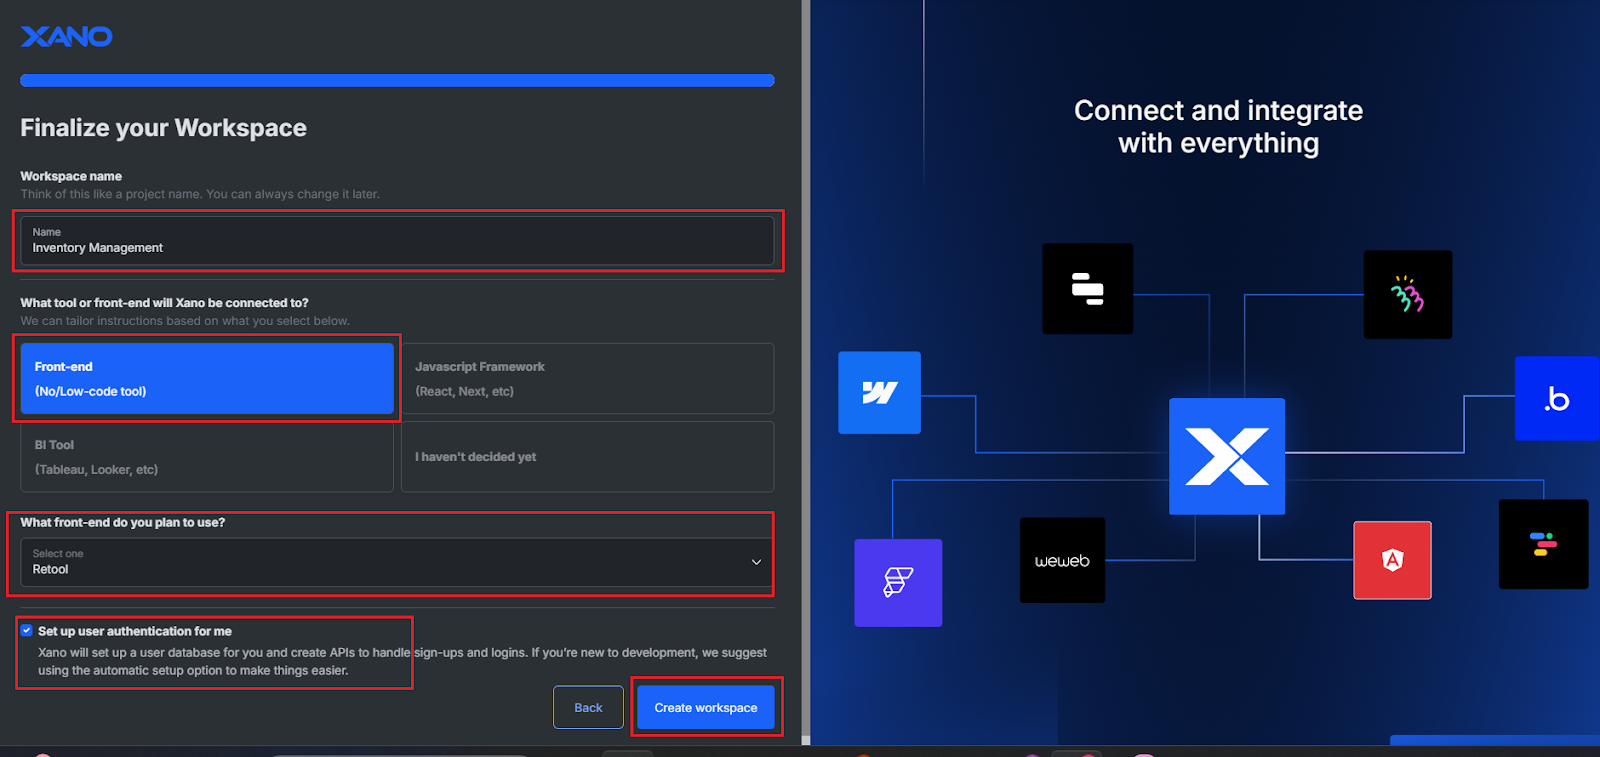Select I haven't decided yet option
The height and width of the screenshot is (757, 1600).
tap(587, 456)
